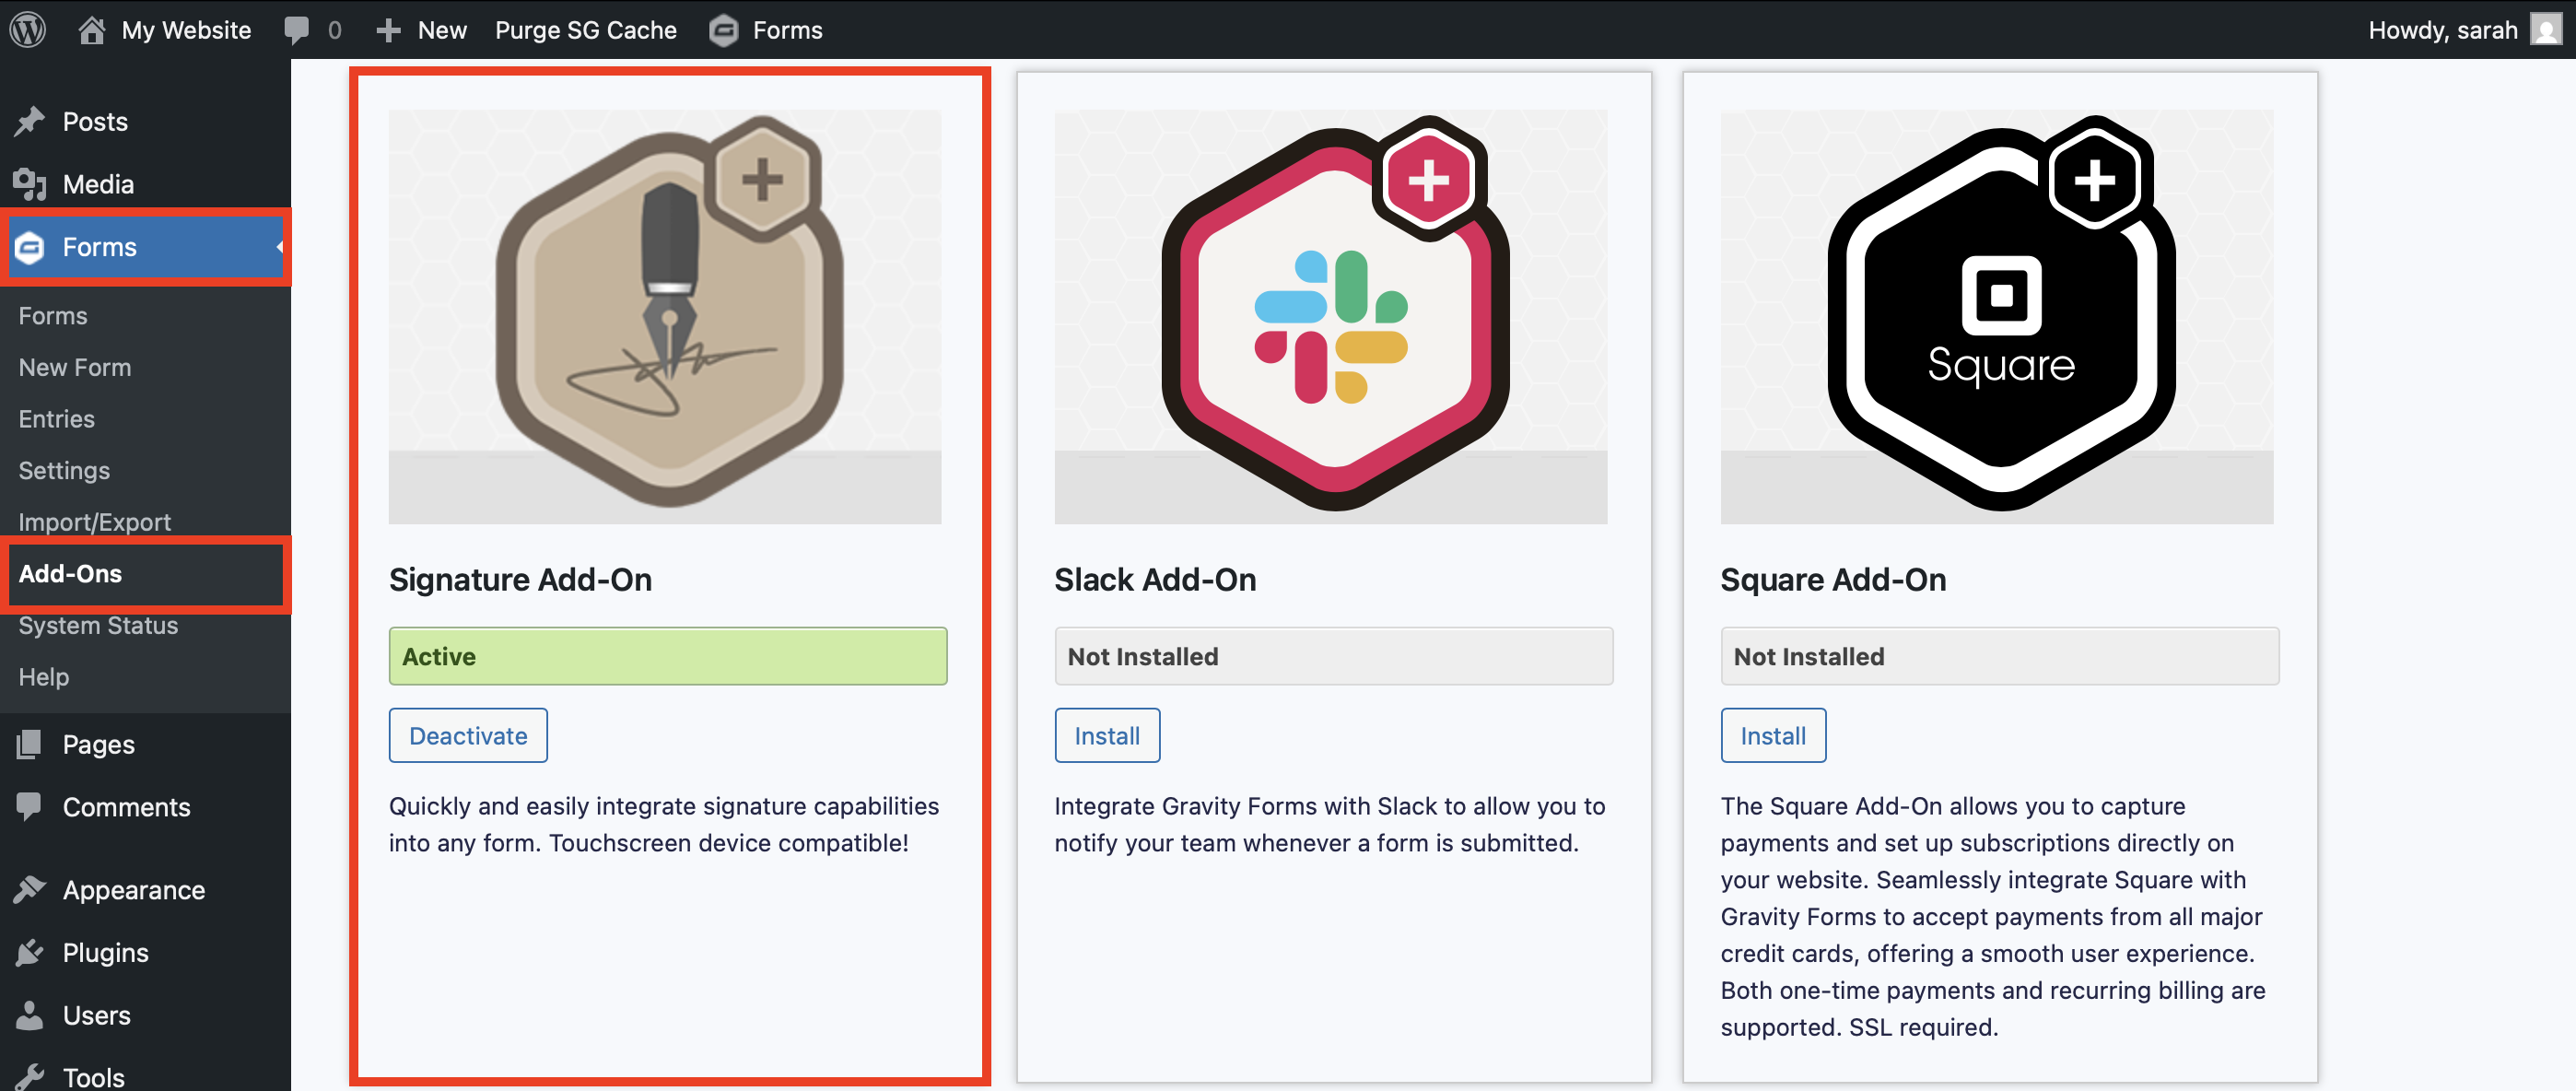Viewport: 2576px width, 1091px height.
Task: Click the Plugins plug icon in sidebar
Action: click(30, 952)
